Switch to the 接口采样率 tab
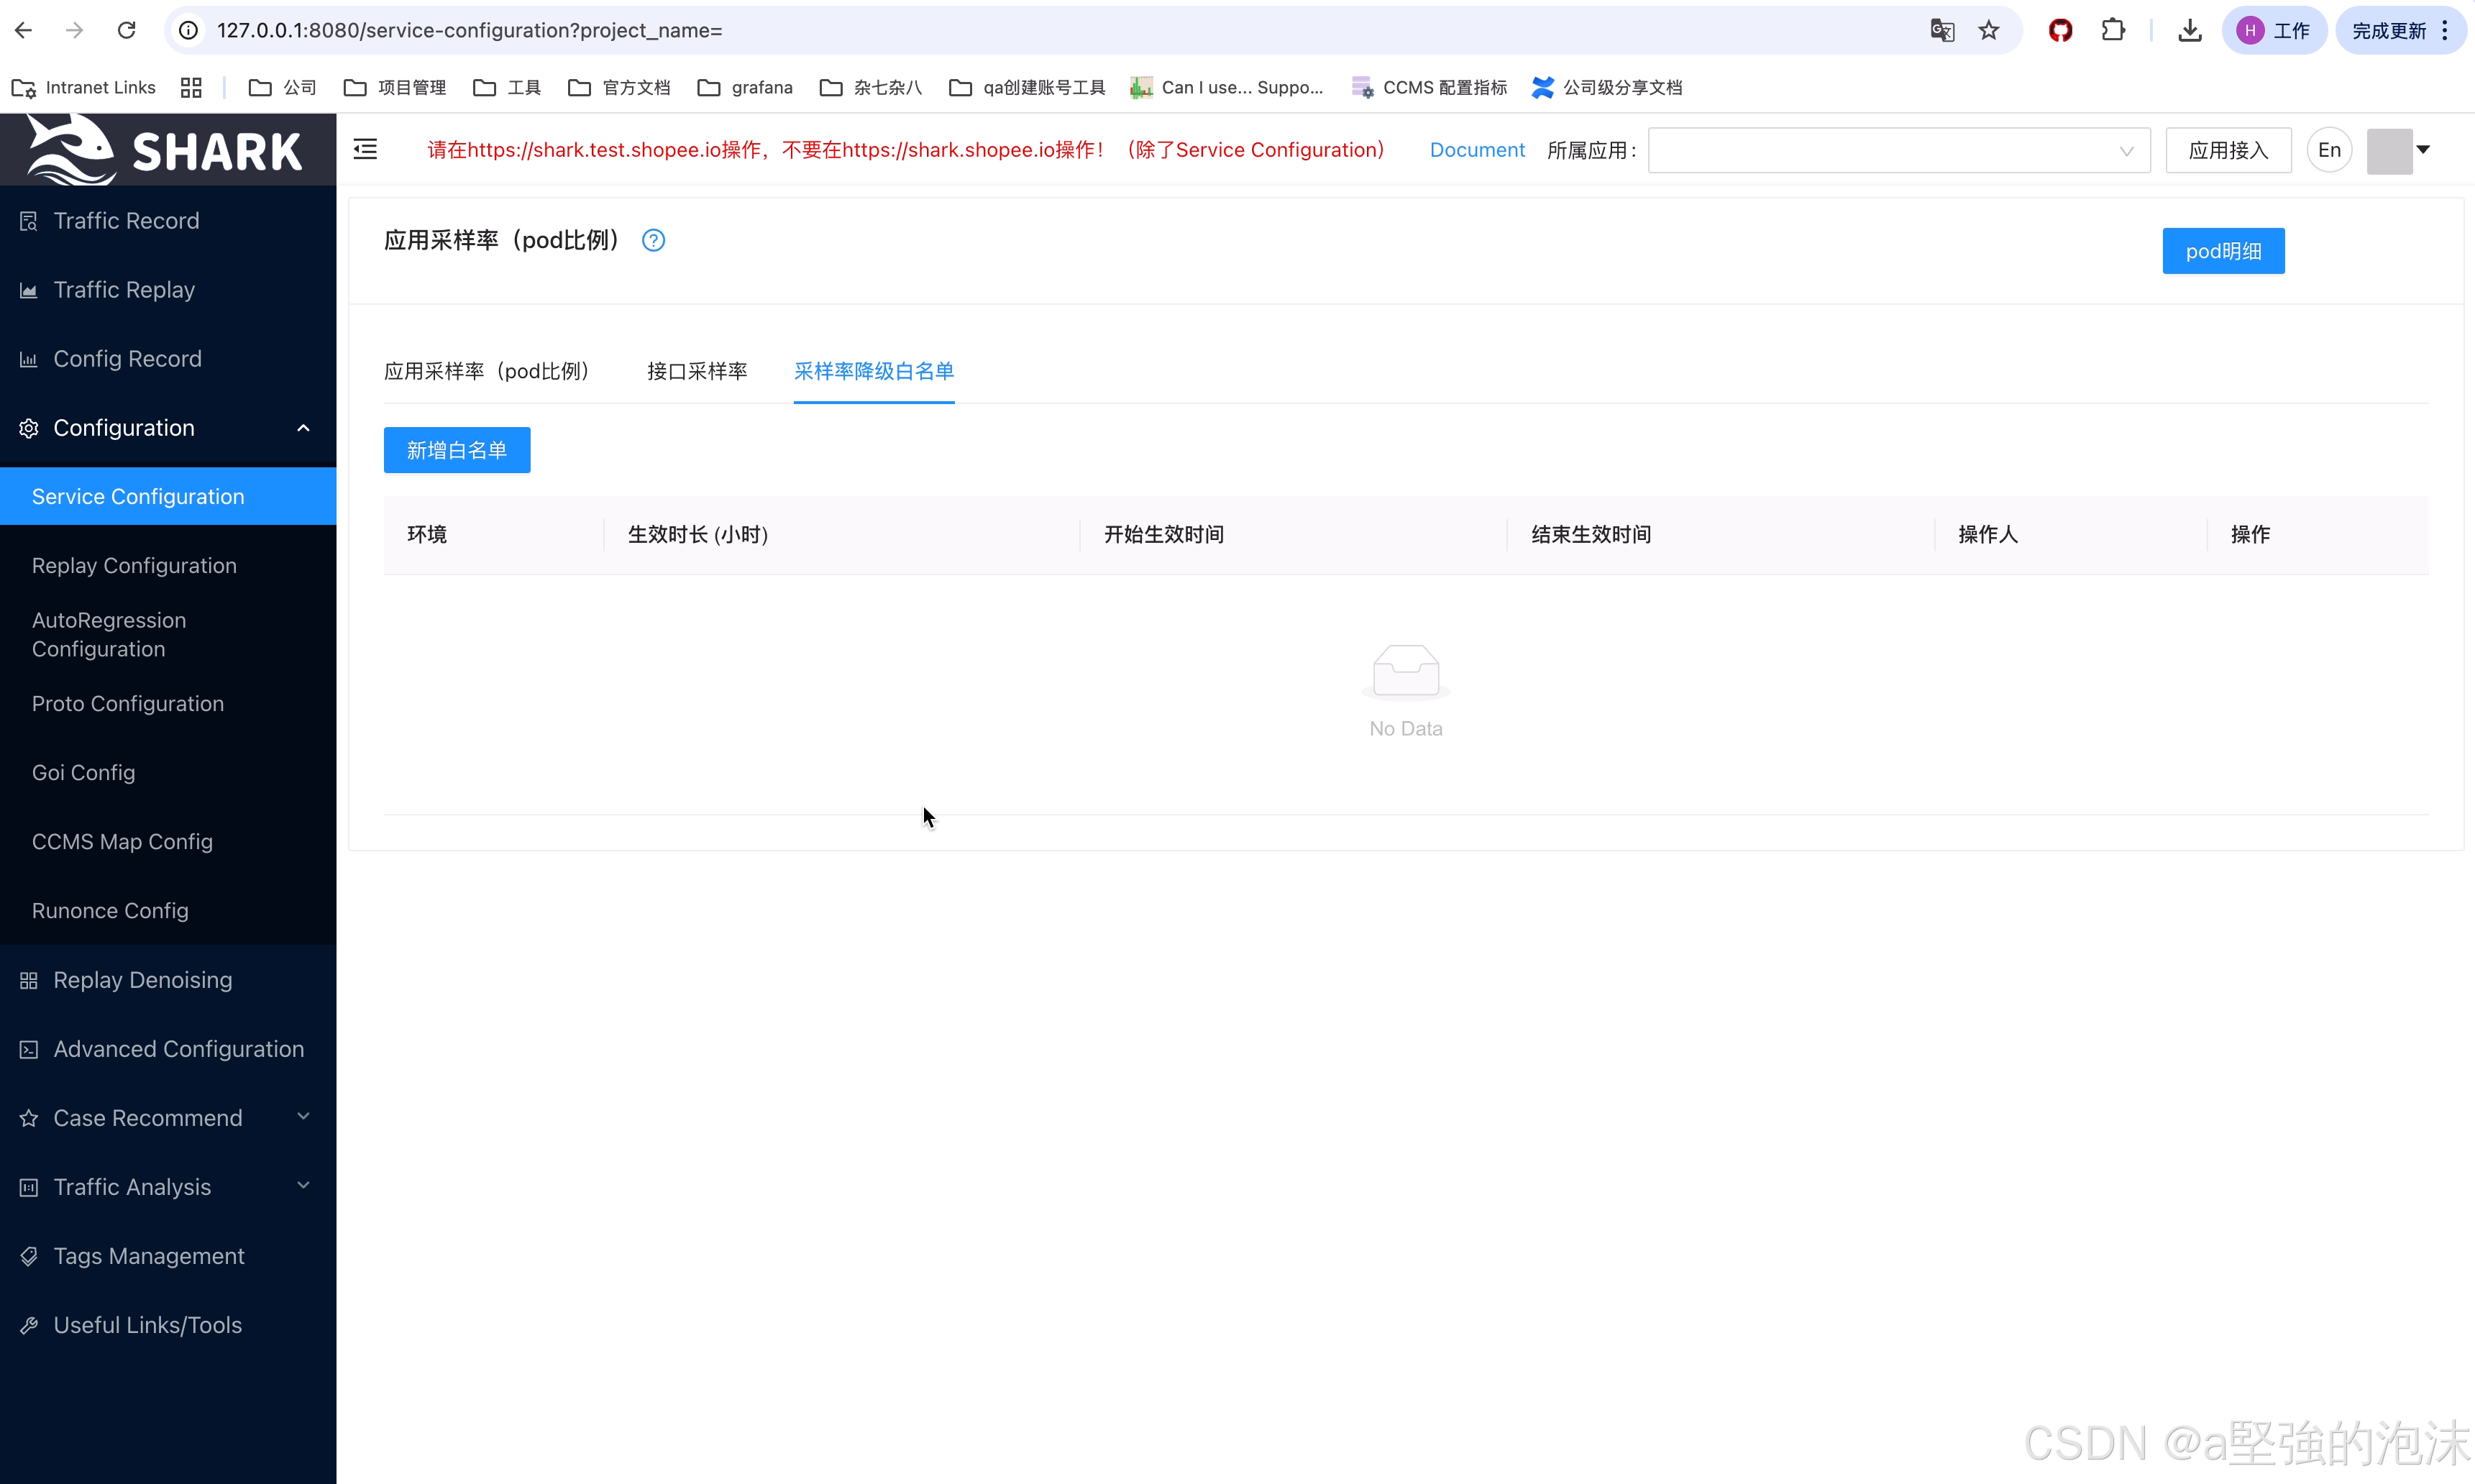The image size is (2475, 1484). coord(696,371)
